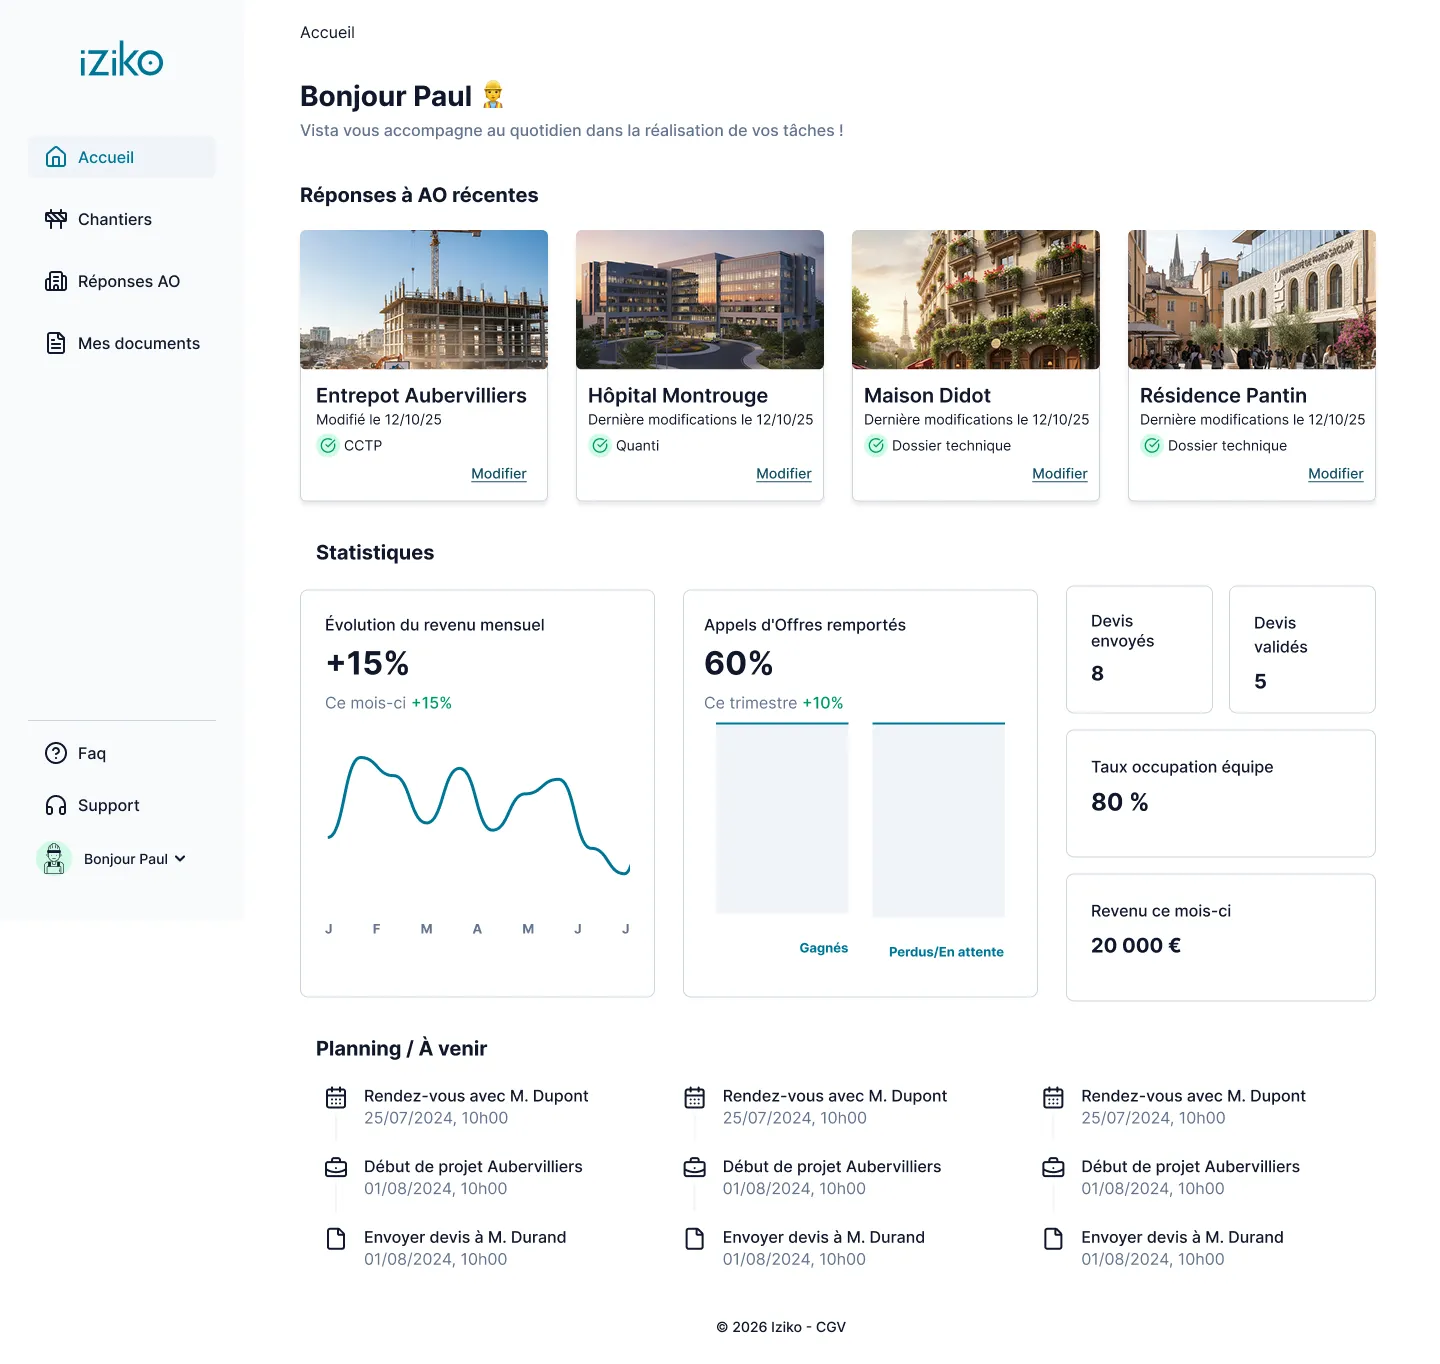Click the Devis validés stat card
The height and width of the screenshot is (1364, 1440).
point(1302,649)
